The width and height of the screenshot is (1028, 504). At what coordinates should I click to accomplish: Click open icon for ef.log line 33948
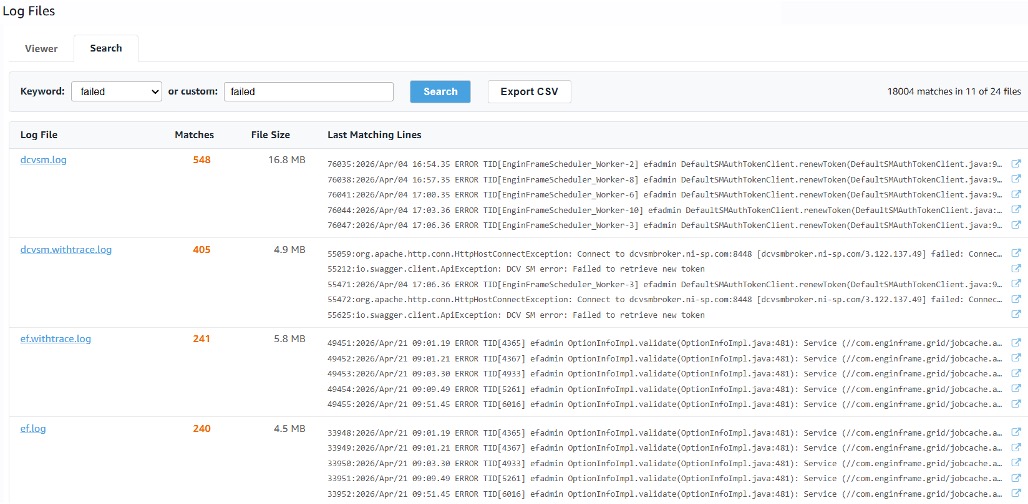1017,433
